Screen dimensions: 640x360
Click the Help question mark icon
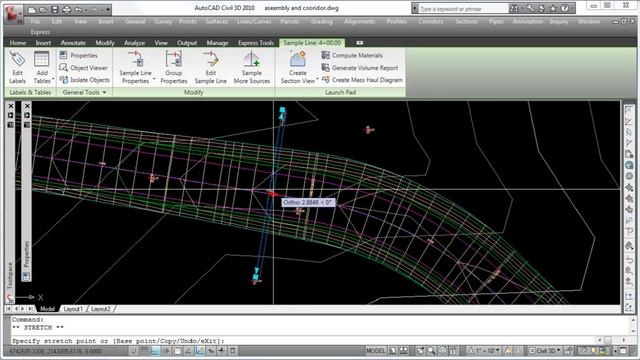click(564, 8)
